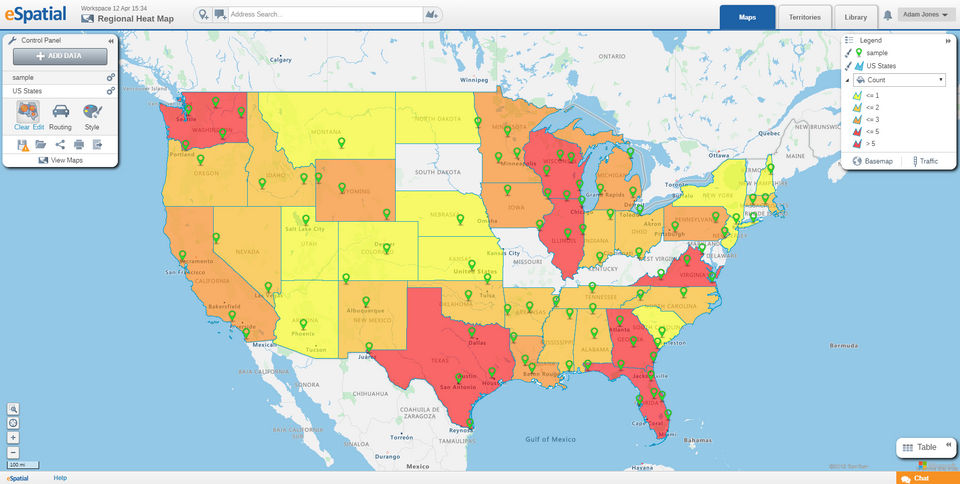The height and width of the screenshot is (484, 960).
Task: Open the Count dropdown in the Legend
Action: click(x=899, y=80)
